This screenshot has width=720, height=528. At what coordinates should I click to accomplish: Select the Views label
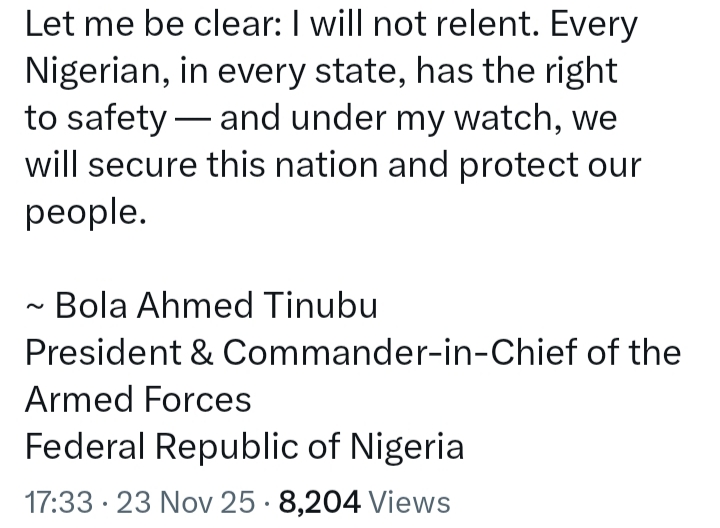[409, 501]
